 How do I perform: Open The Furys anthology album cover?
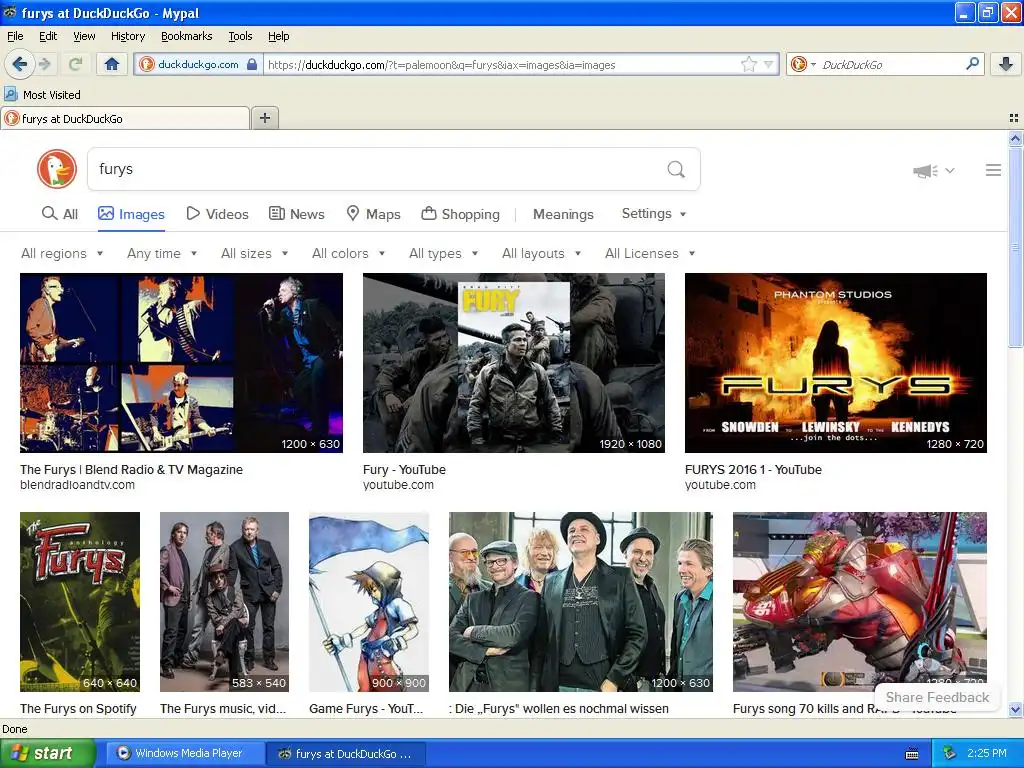click(80, 601)
